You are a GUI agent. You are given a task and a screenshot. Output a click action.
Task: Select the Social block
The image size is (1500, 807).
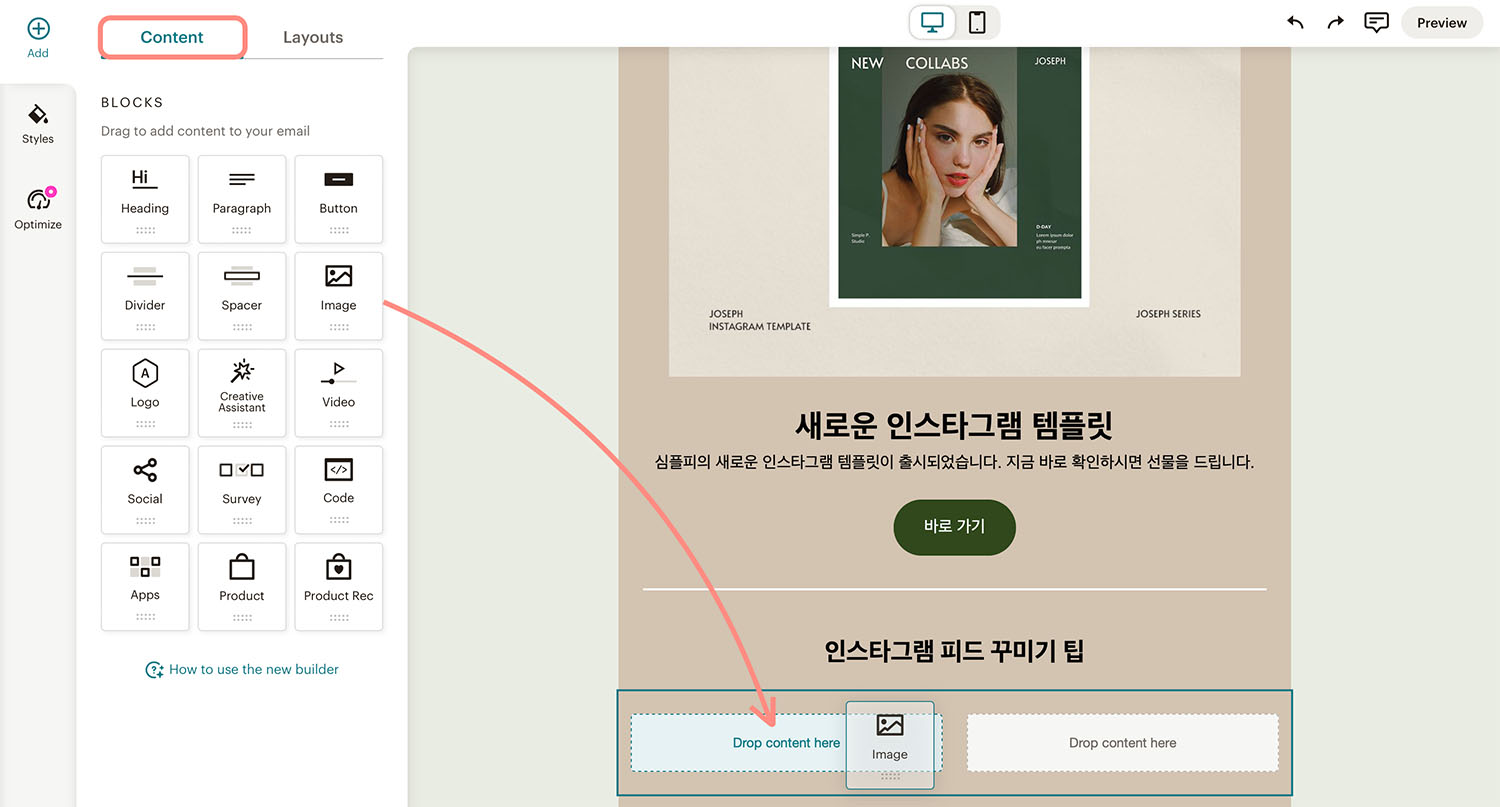click(x=145, y=490)
